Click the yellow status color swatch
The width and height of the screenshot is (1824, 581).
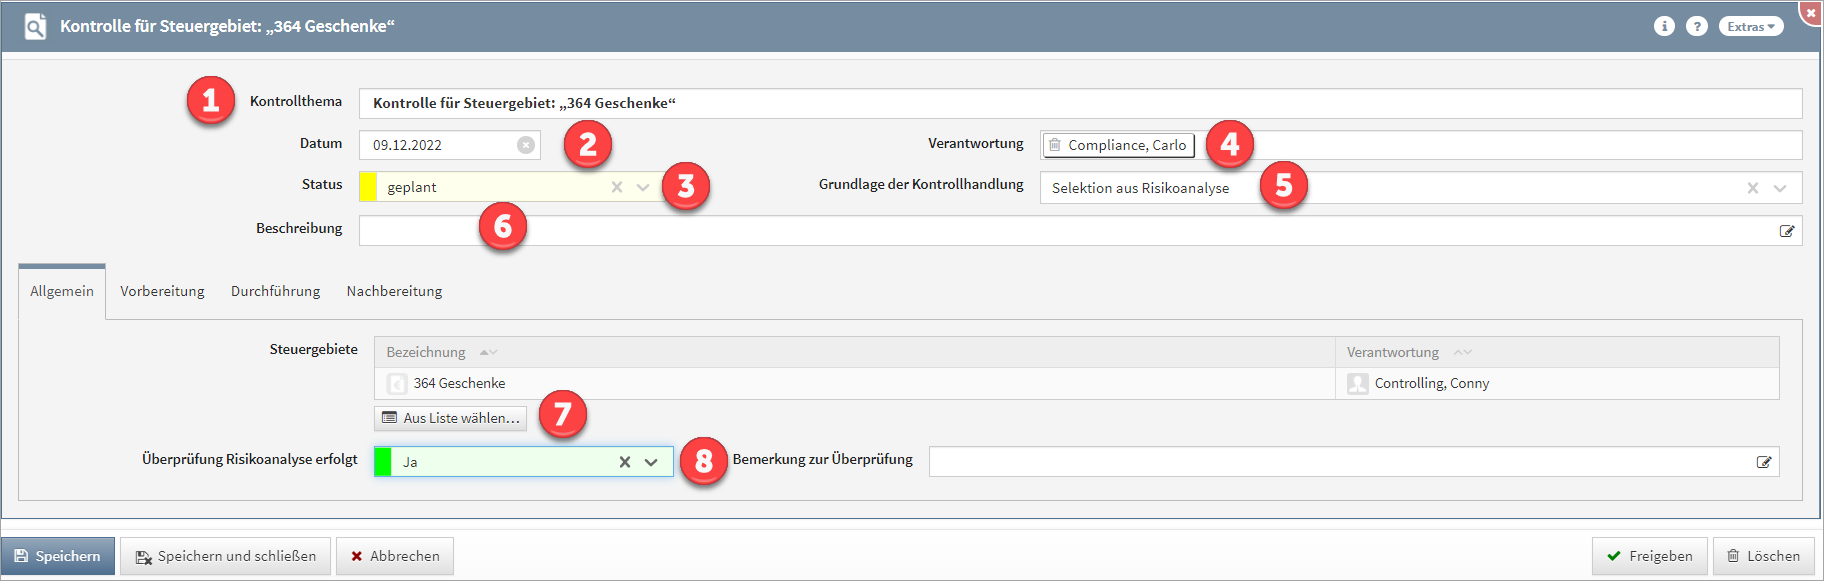(368, 187)
